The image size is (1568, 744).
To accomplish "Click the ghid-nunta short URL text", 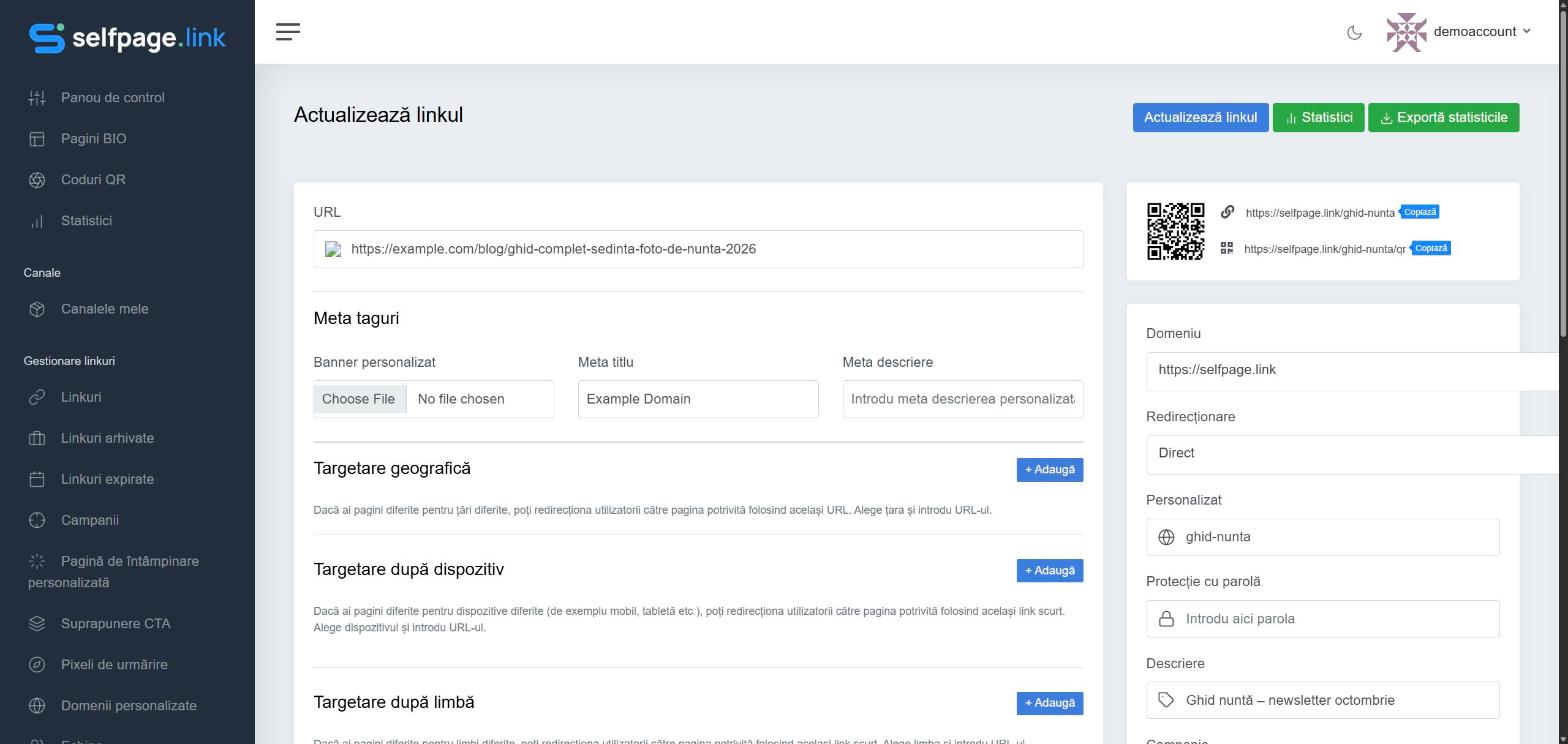I will (x=1320, y=213).
